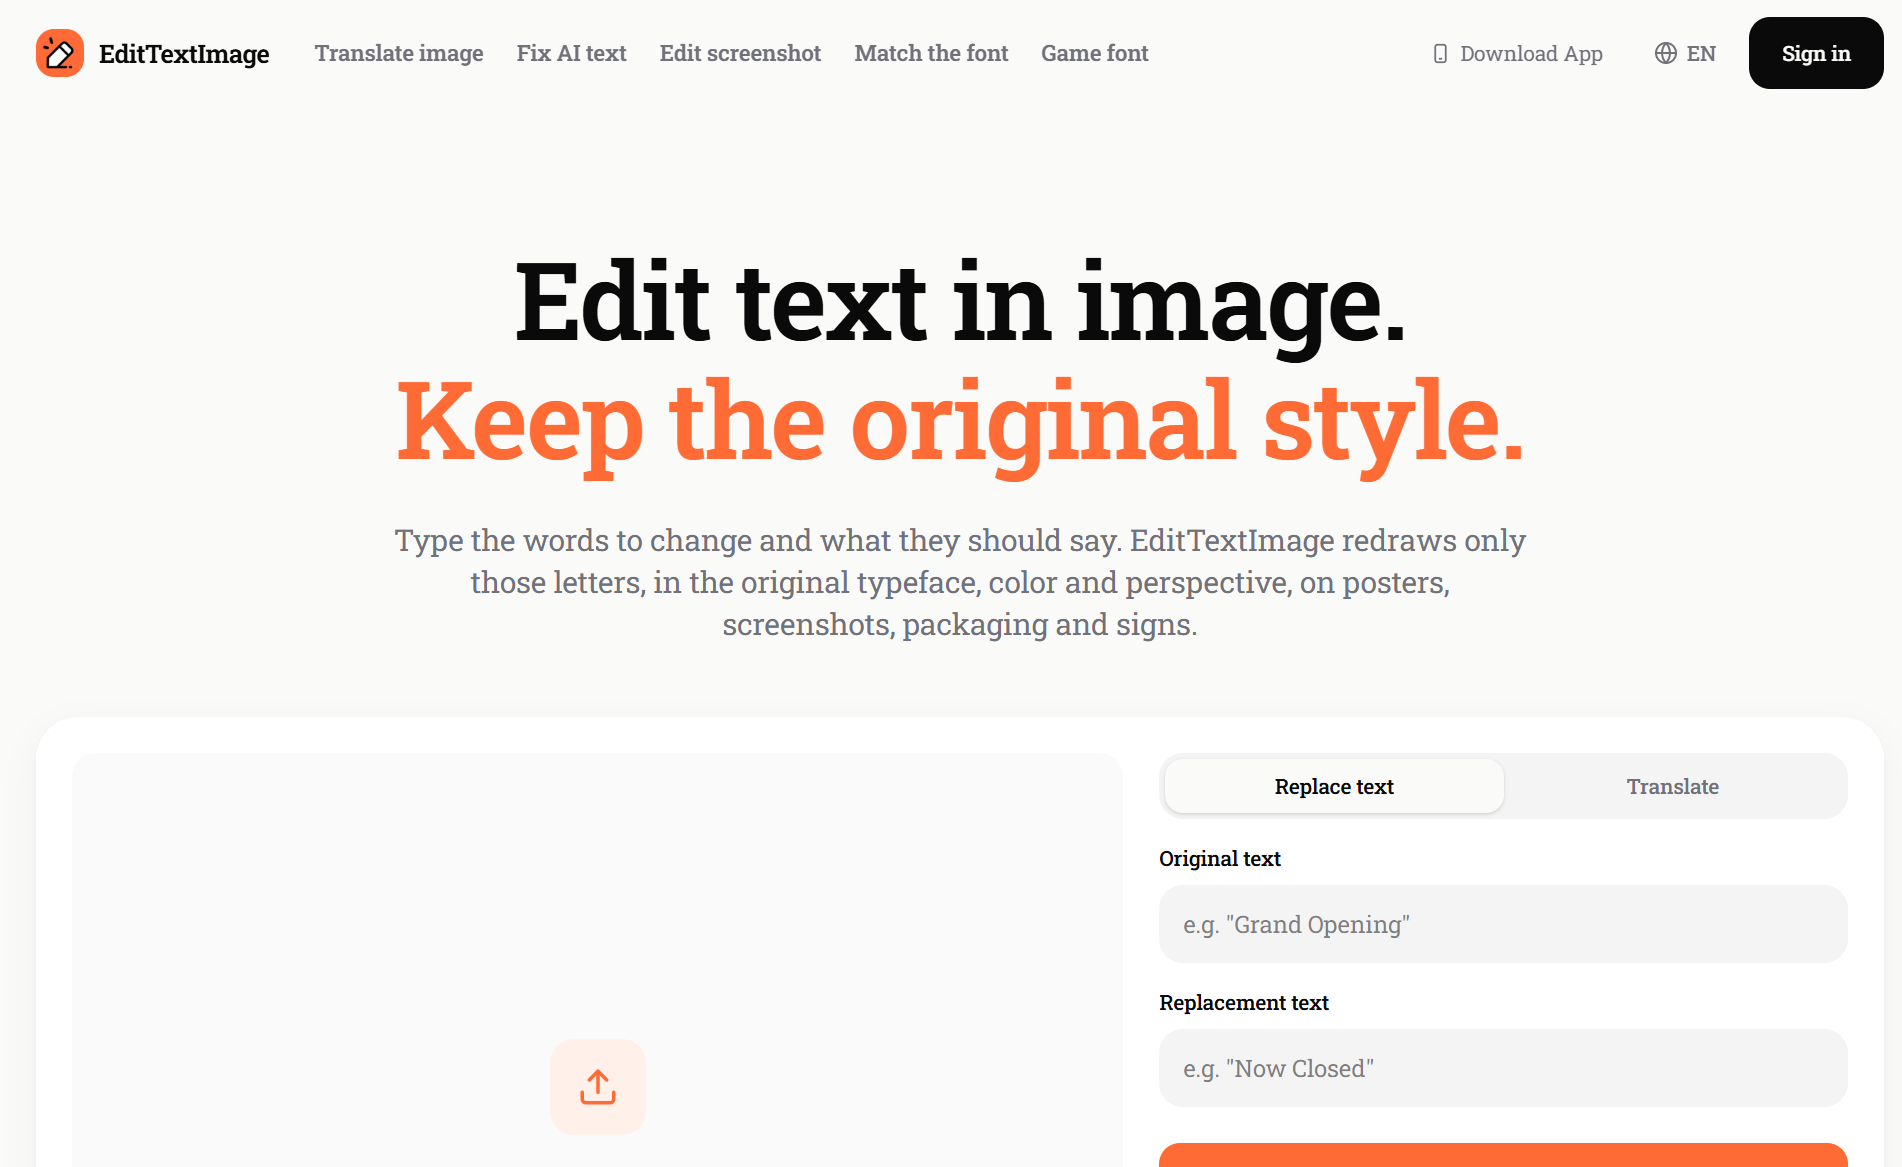Click the orange submit button at bottom
The width and height of the screenshot is (1902, 1167).
tap(1503, 1155)
